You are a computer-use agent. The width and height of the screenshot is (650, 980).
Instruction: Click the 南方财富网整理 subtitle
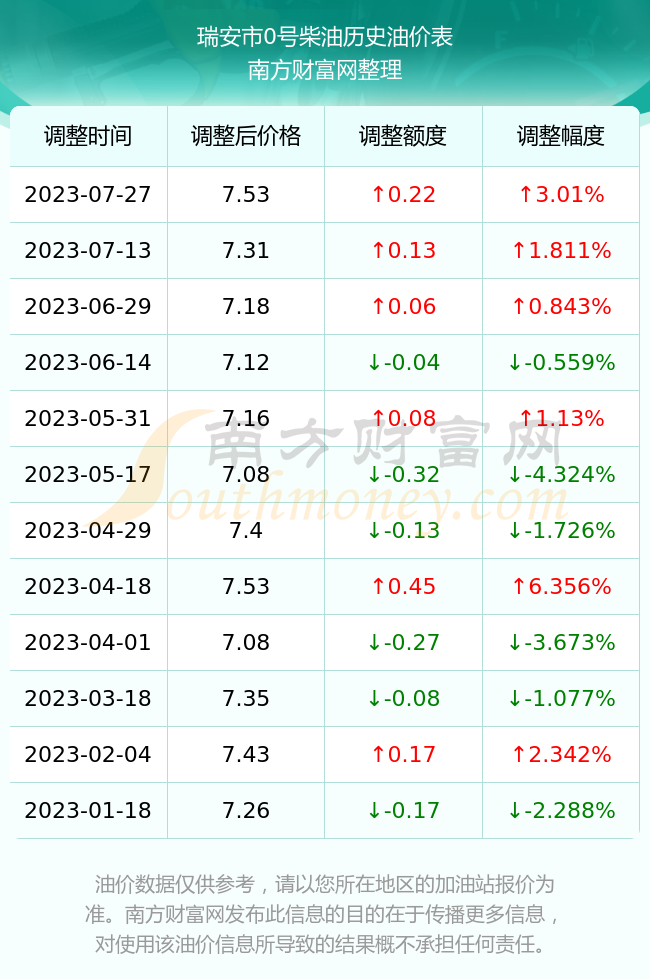click(325, 69)
